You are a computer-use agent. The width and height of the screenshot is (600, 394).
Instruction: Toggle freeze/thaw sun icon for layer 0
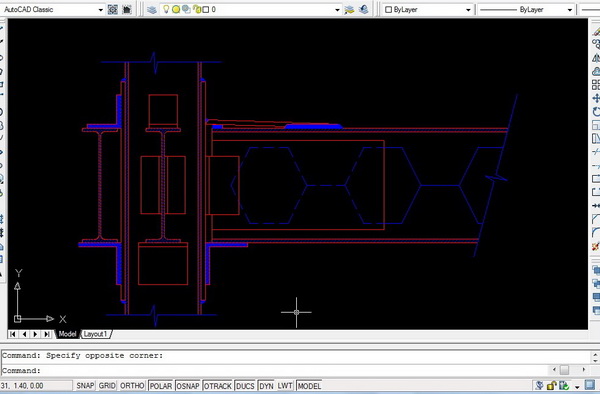tap(176, 10)
